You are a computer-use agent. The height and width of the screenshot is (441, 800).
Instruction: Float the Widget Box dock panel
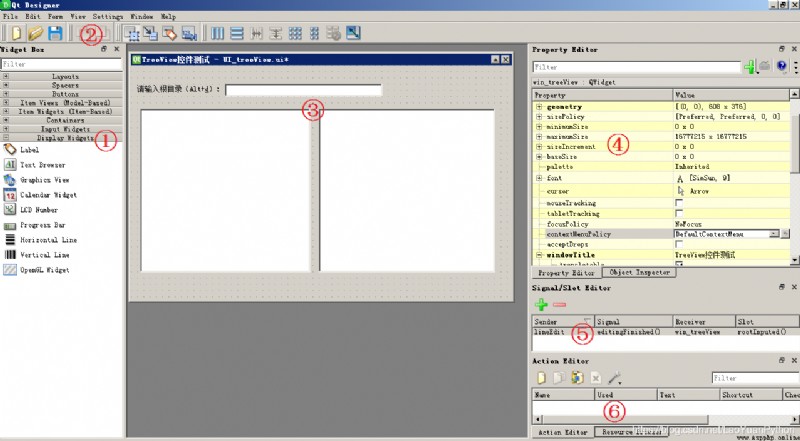(x=104, y=49)
